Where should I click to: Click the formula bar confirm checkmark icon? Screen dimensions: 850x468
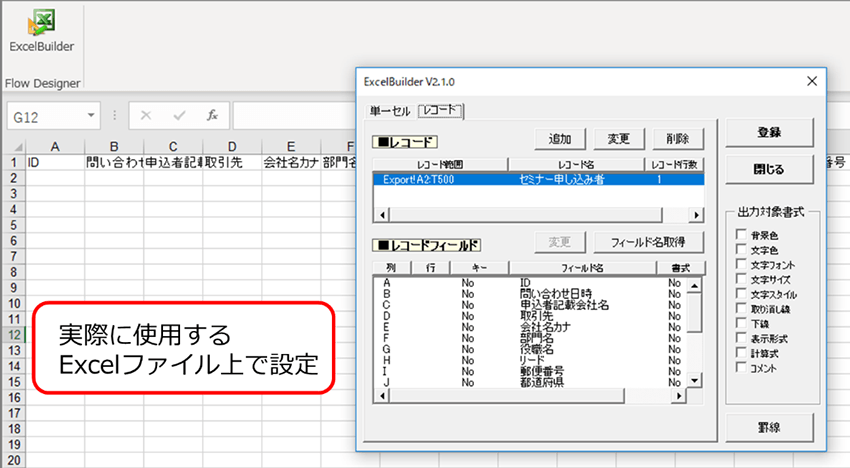179,115
